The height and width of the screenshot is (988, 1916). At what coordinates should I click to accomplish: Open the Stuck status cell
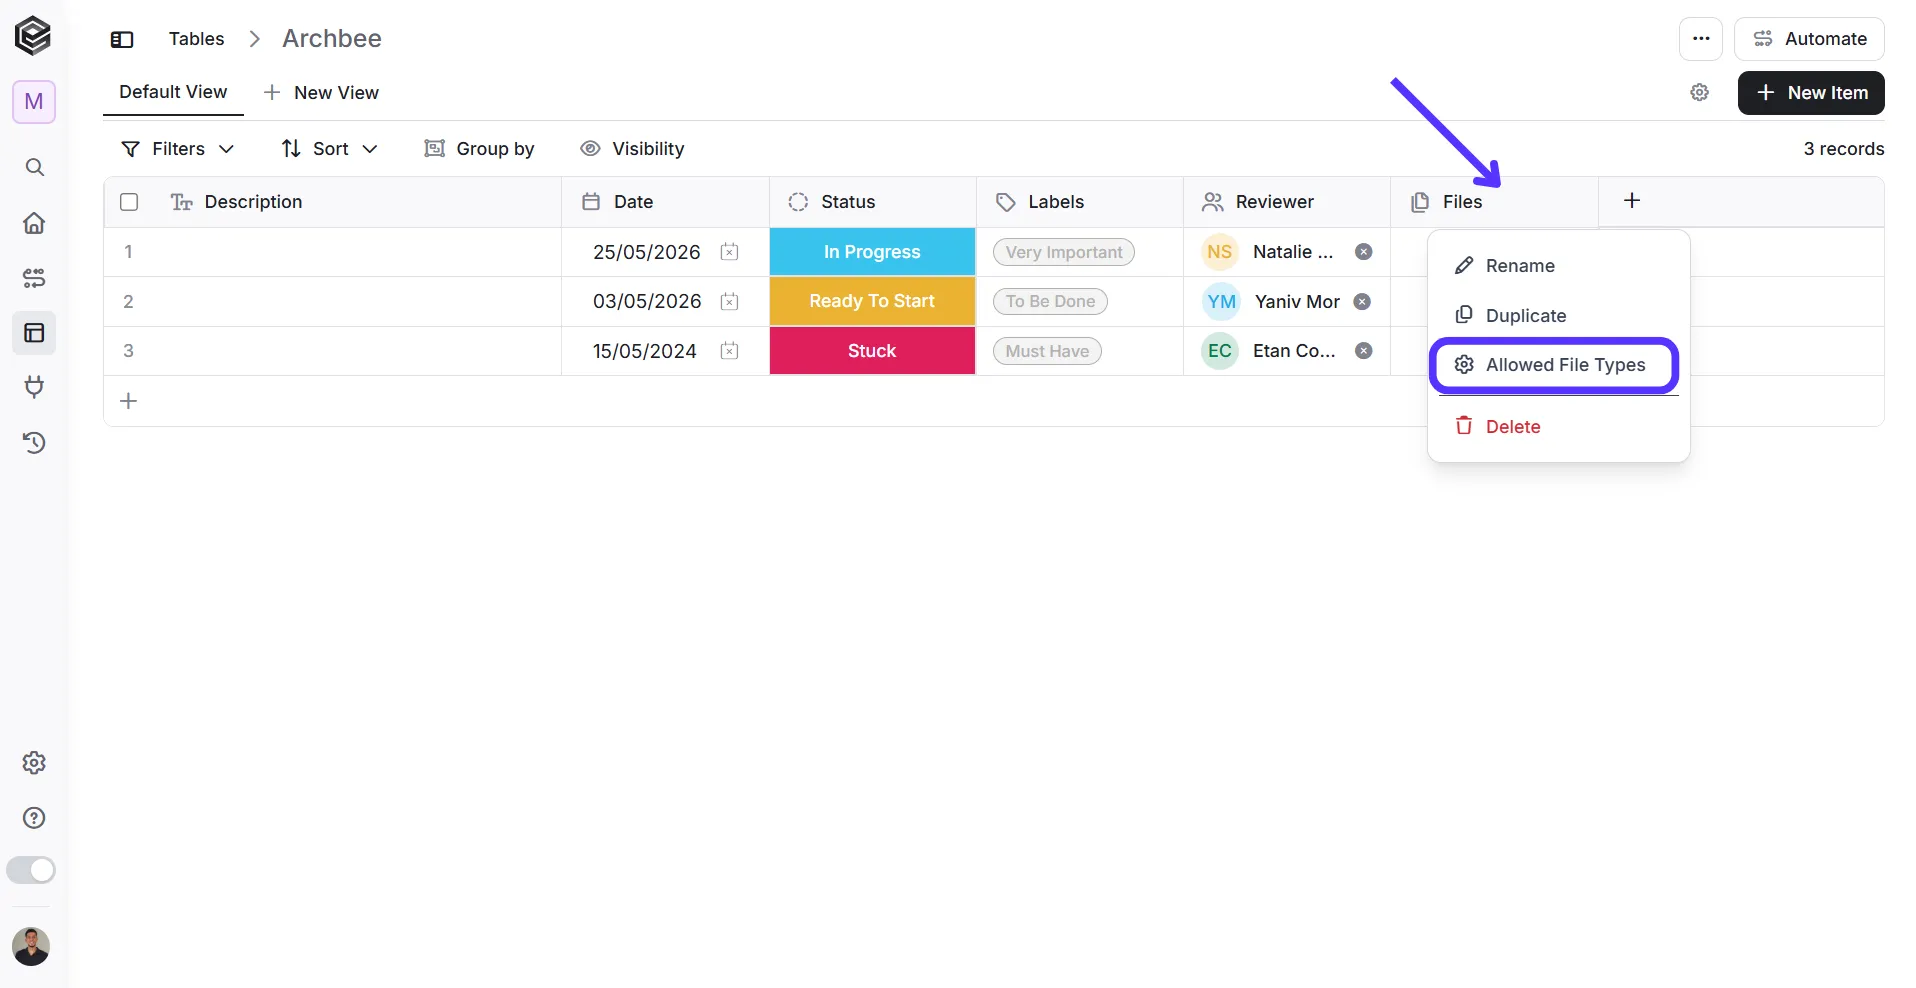[872, 351]
